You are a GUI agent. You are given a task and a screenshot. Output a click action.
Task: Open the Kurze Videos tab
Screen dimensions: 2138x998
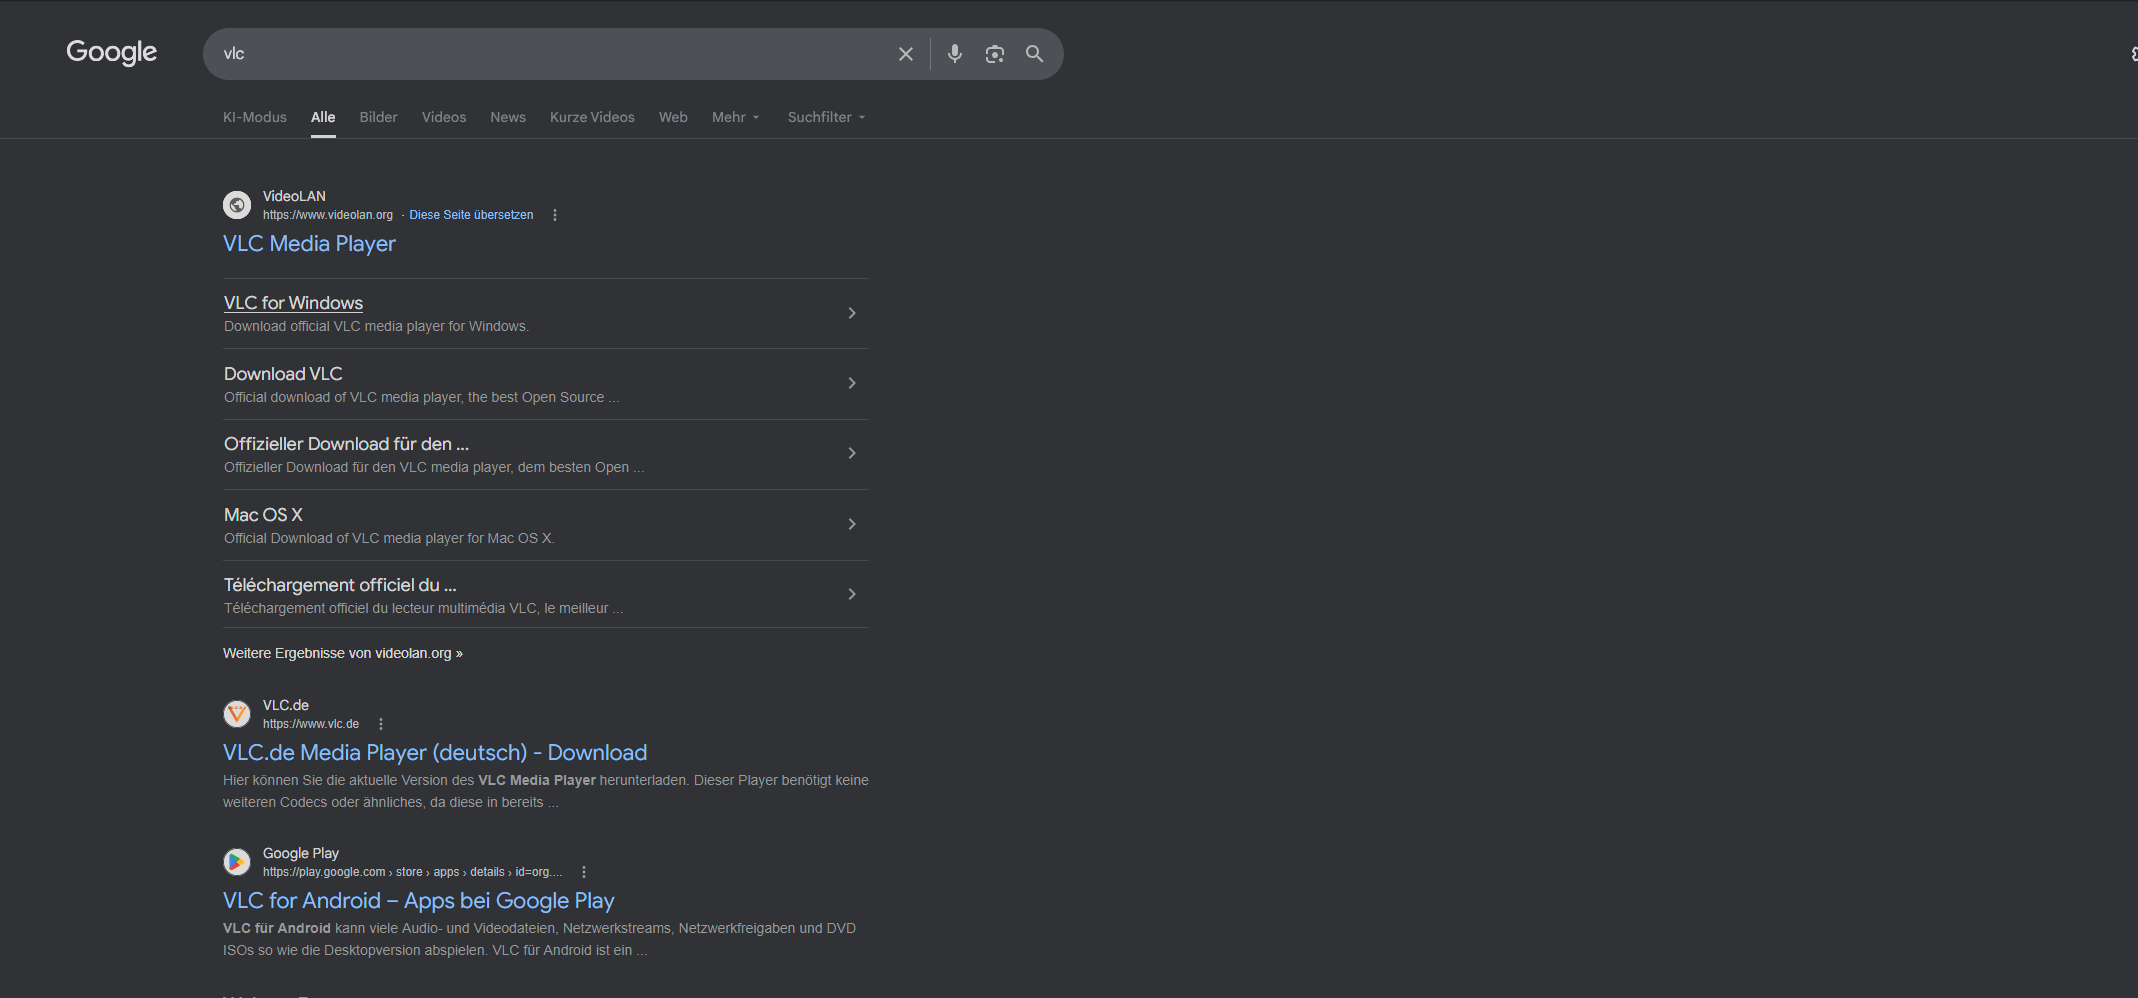(592, 117)
